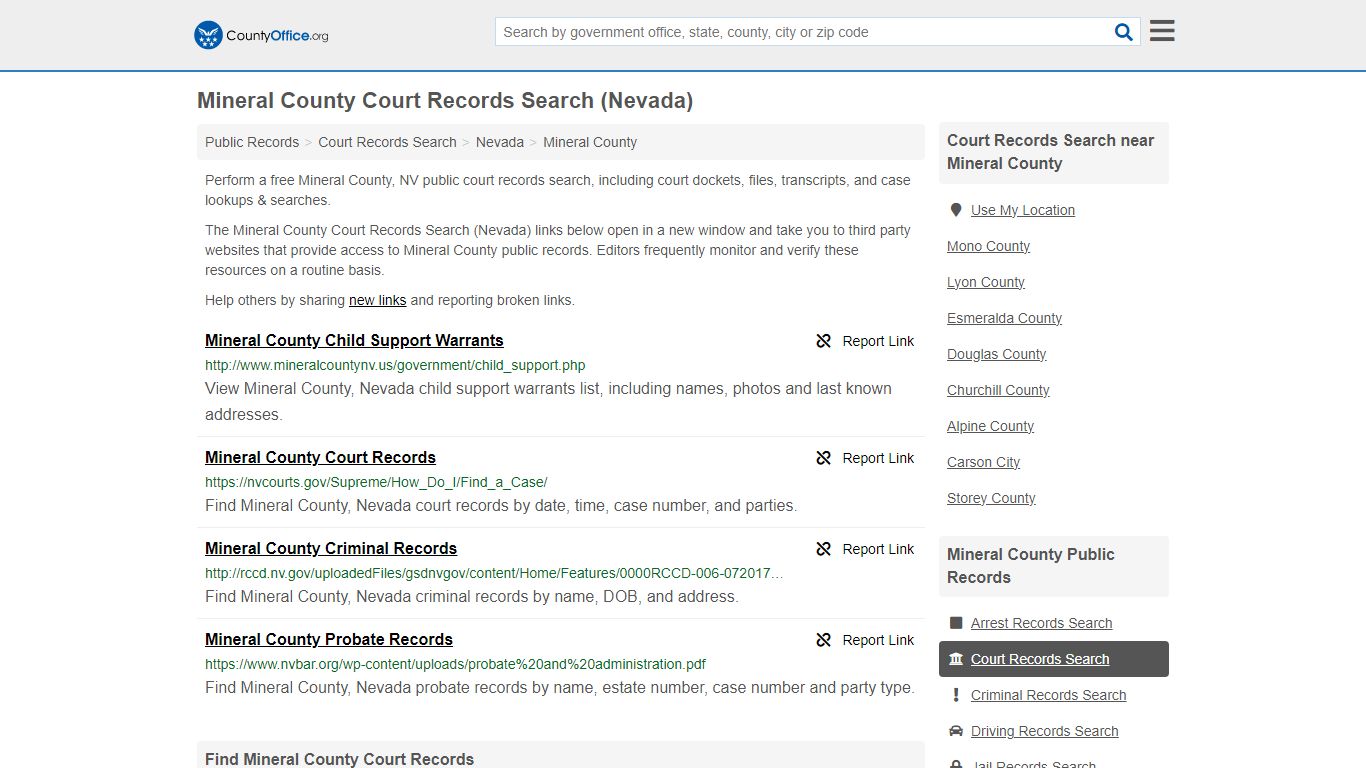Click broken-link icon for Criminal Records
This screenshot has height=768, width=1366.
(x=824, y=549)
